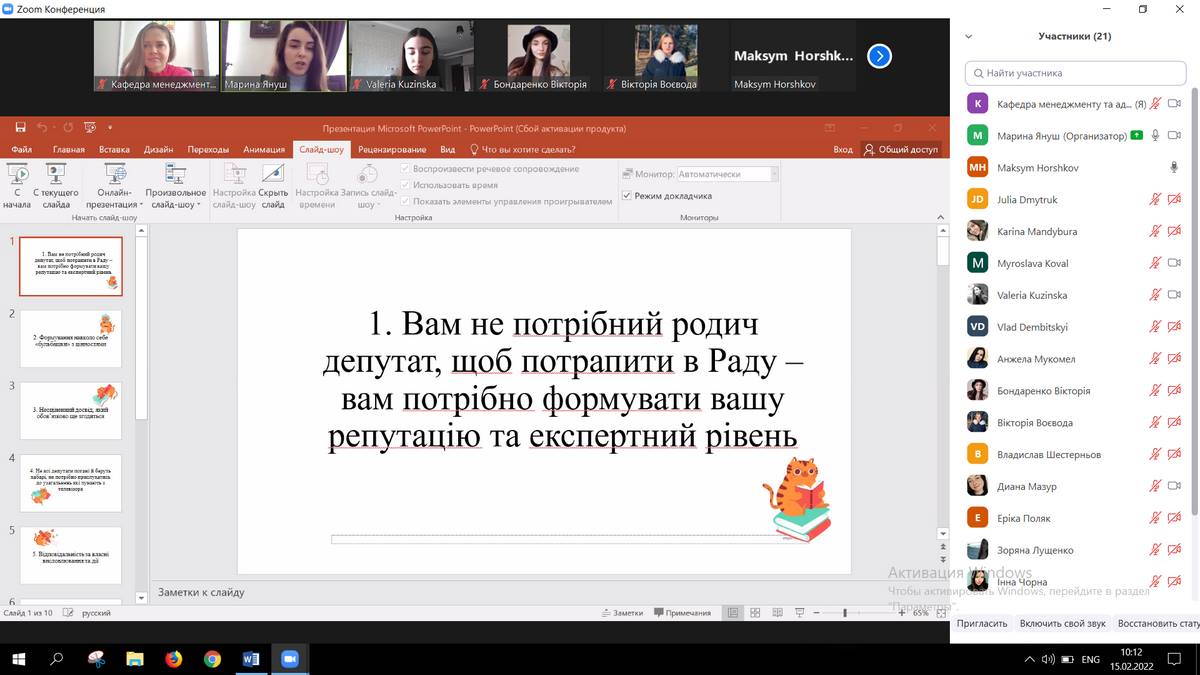Viewport: 1200px width, 675px height.
Task: Toggle Режим докладчика checkbox
Action: coord(627,196)
